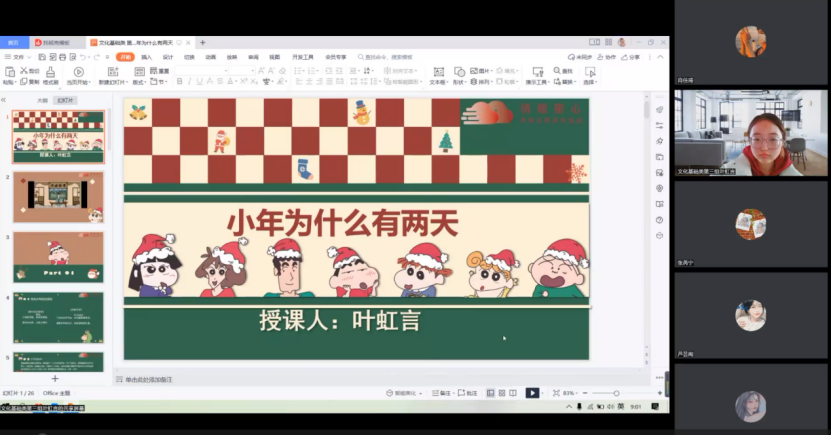Click the Home (首页) tab
Viewport: 831px width, 435px height.
(x=13, y=42)
